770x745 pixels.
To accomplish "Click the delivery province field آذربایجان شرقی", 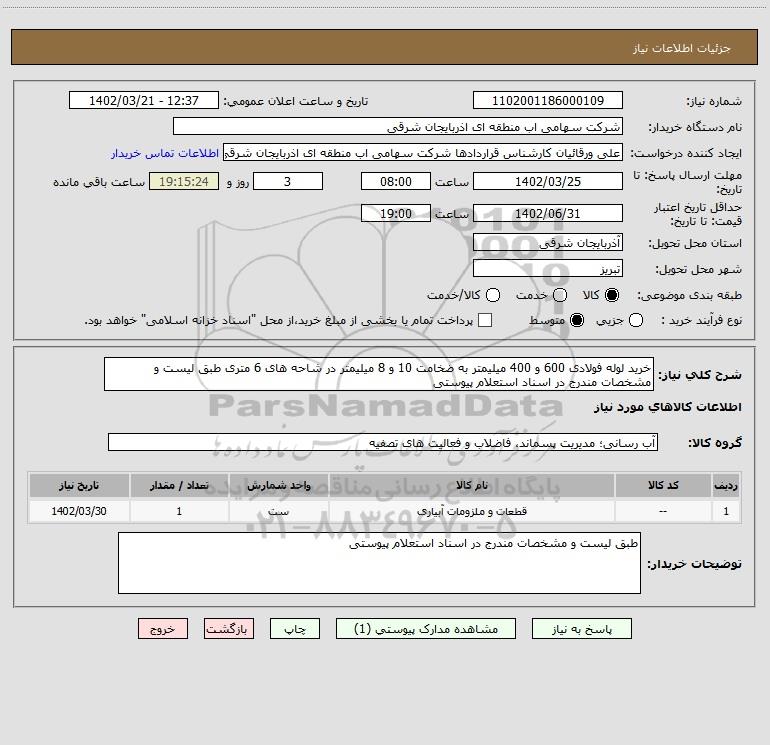I will coord(548,243).
